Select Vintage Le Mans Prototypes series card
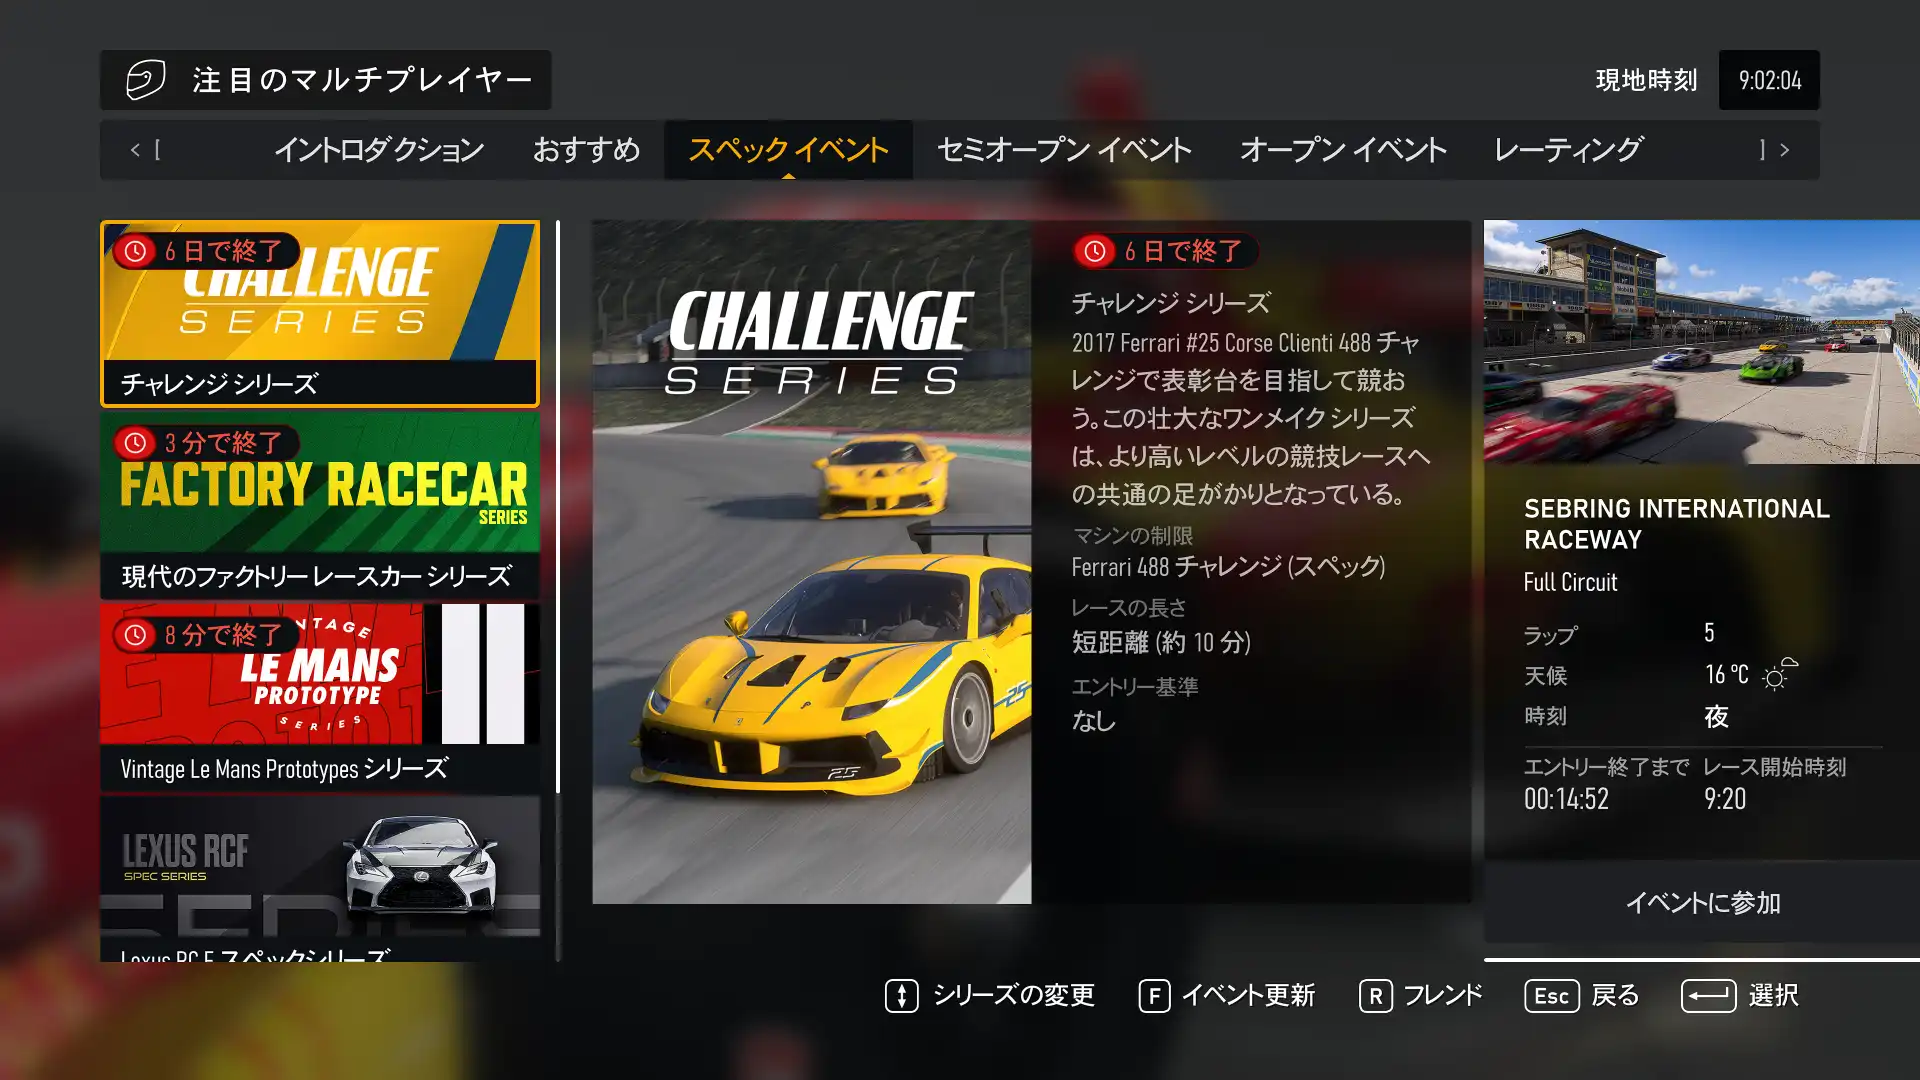1920x1080 pixels. coord(320,697)
